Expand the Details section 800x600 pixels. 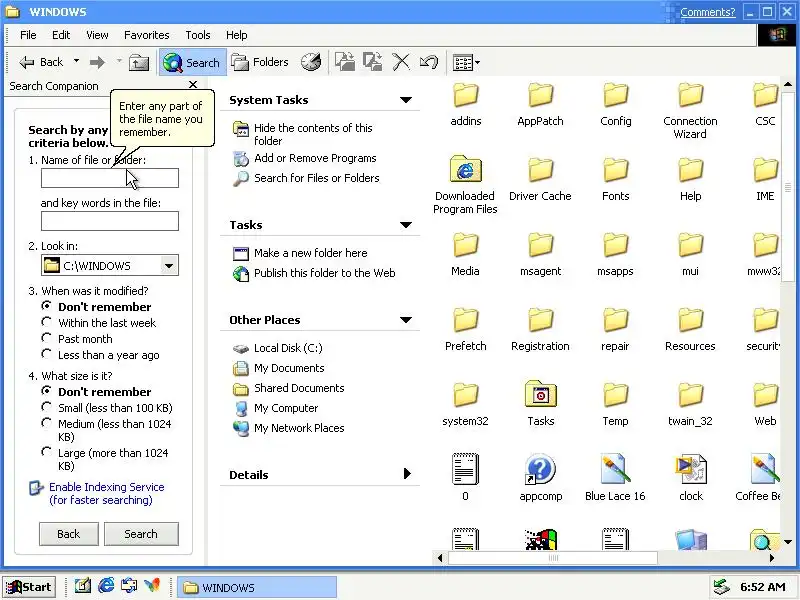point(407,474)
